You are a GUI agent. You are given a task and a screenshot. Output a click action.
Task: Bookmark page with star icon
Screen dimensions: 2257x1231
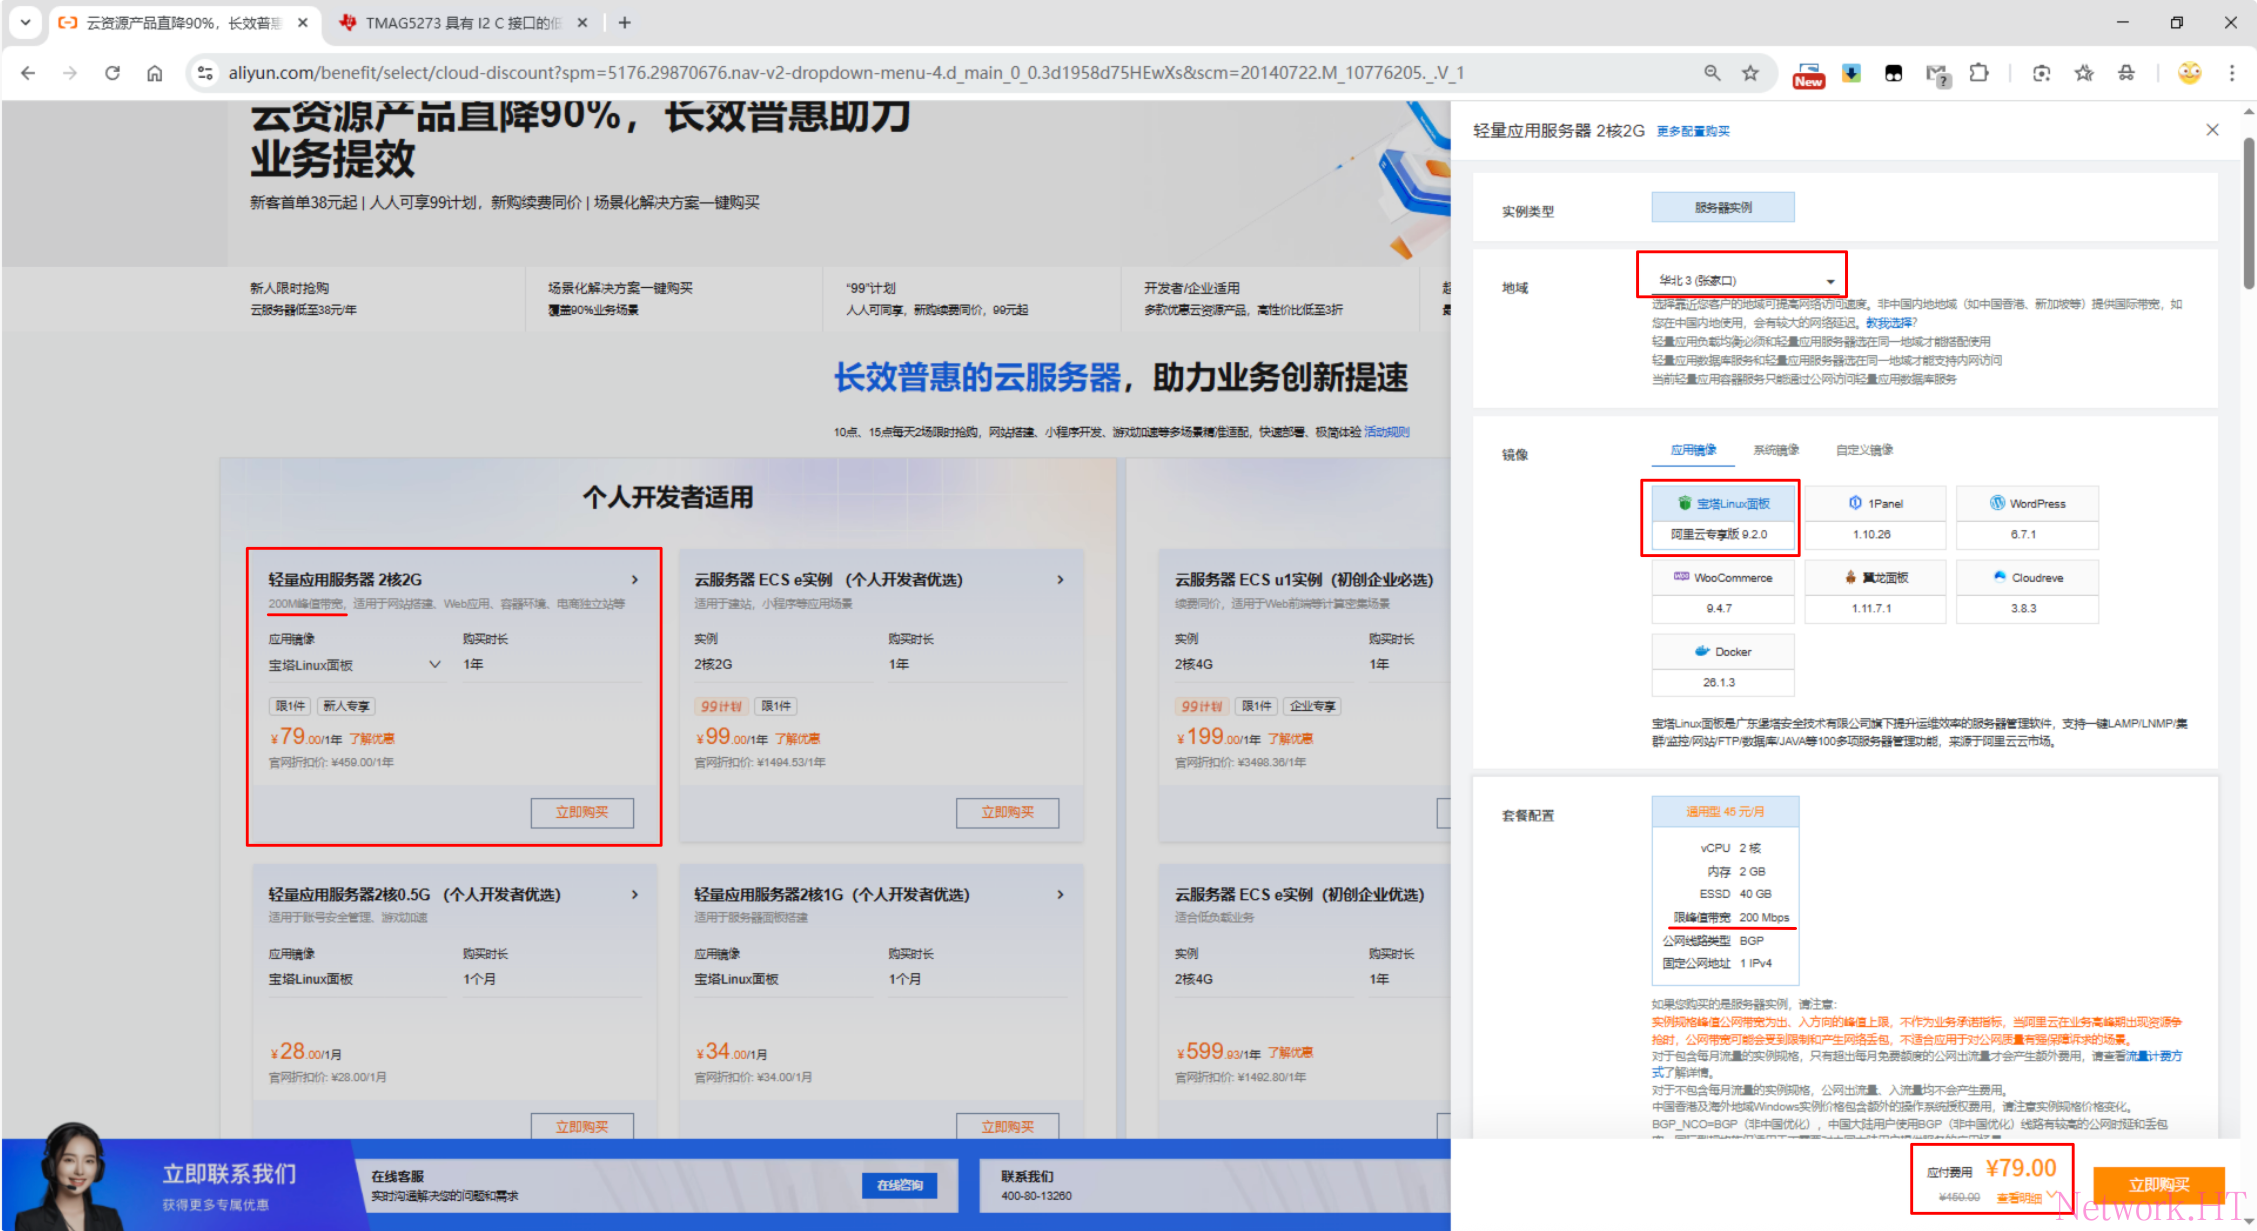click(x=1750, y=73)
